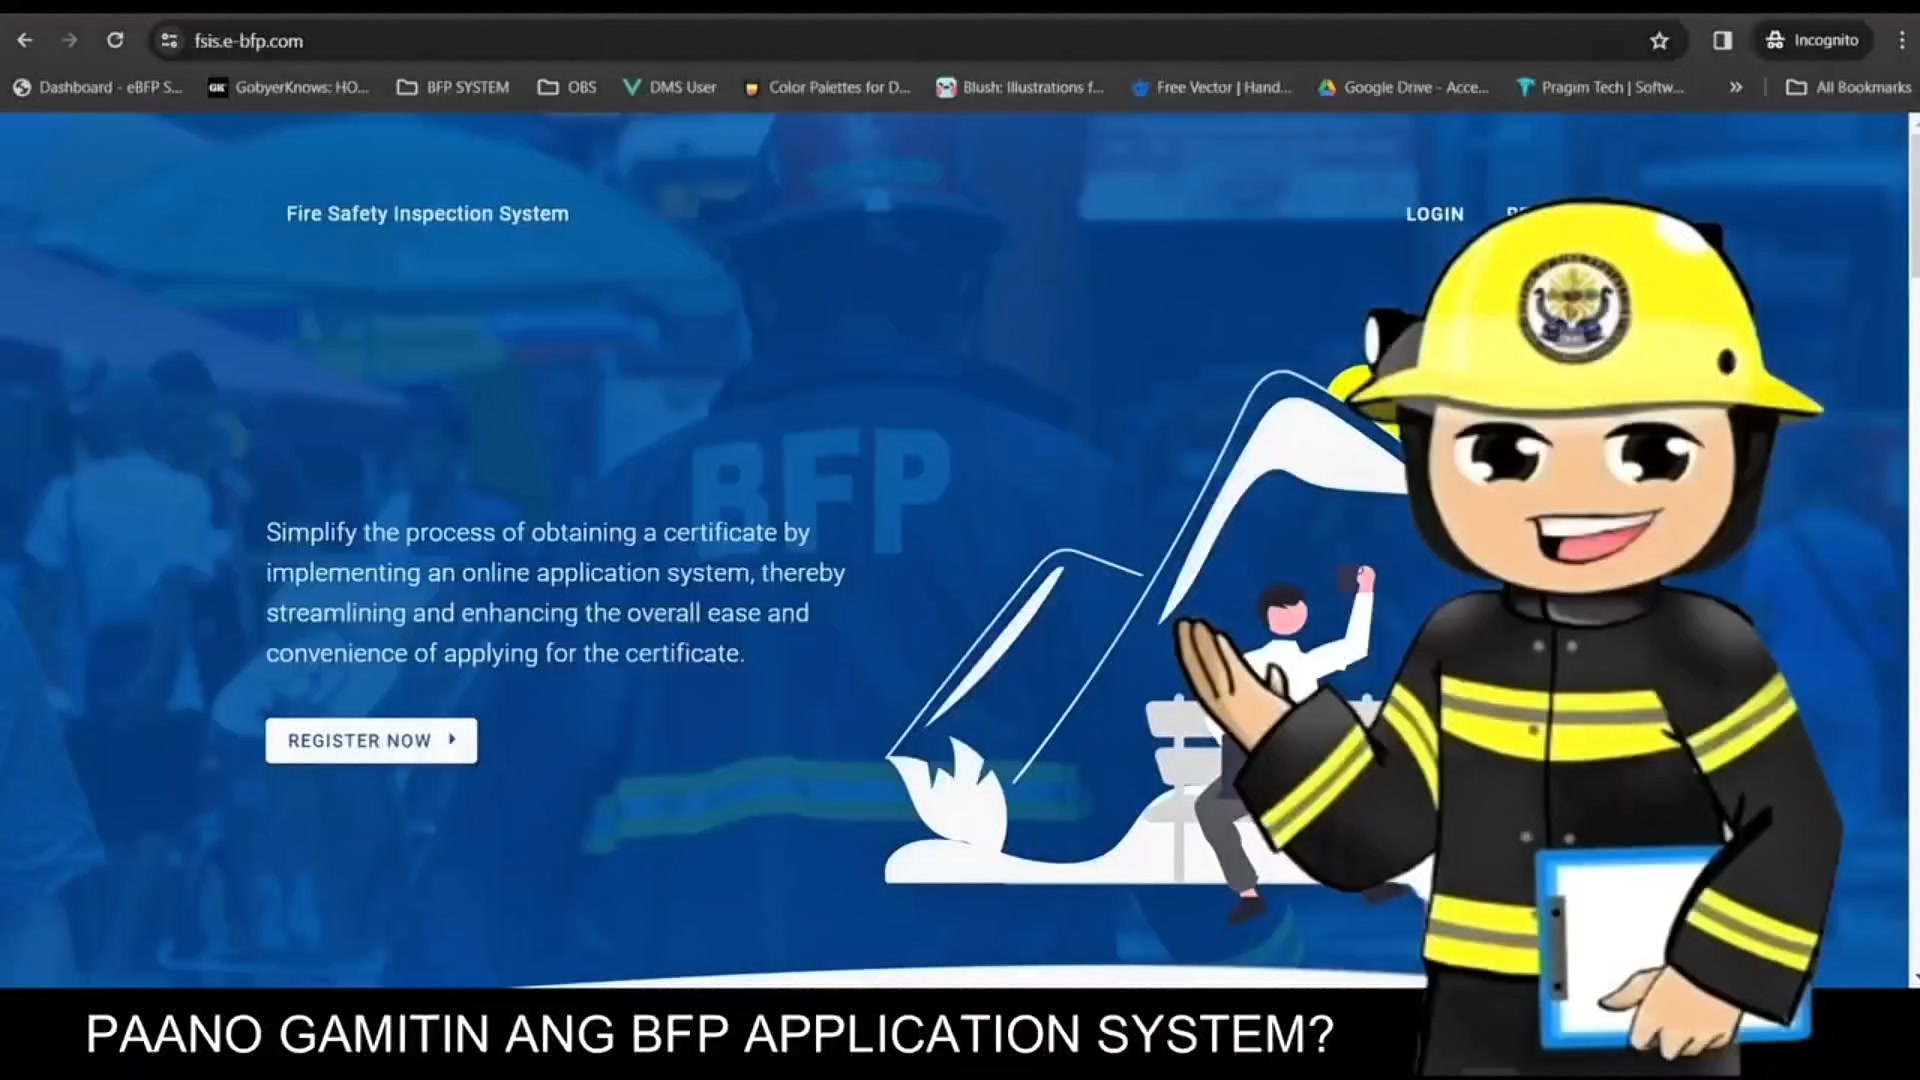Screen dimensions: 1920x1080
Task: Open the LOGIN page
Action: [1434, 214]
